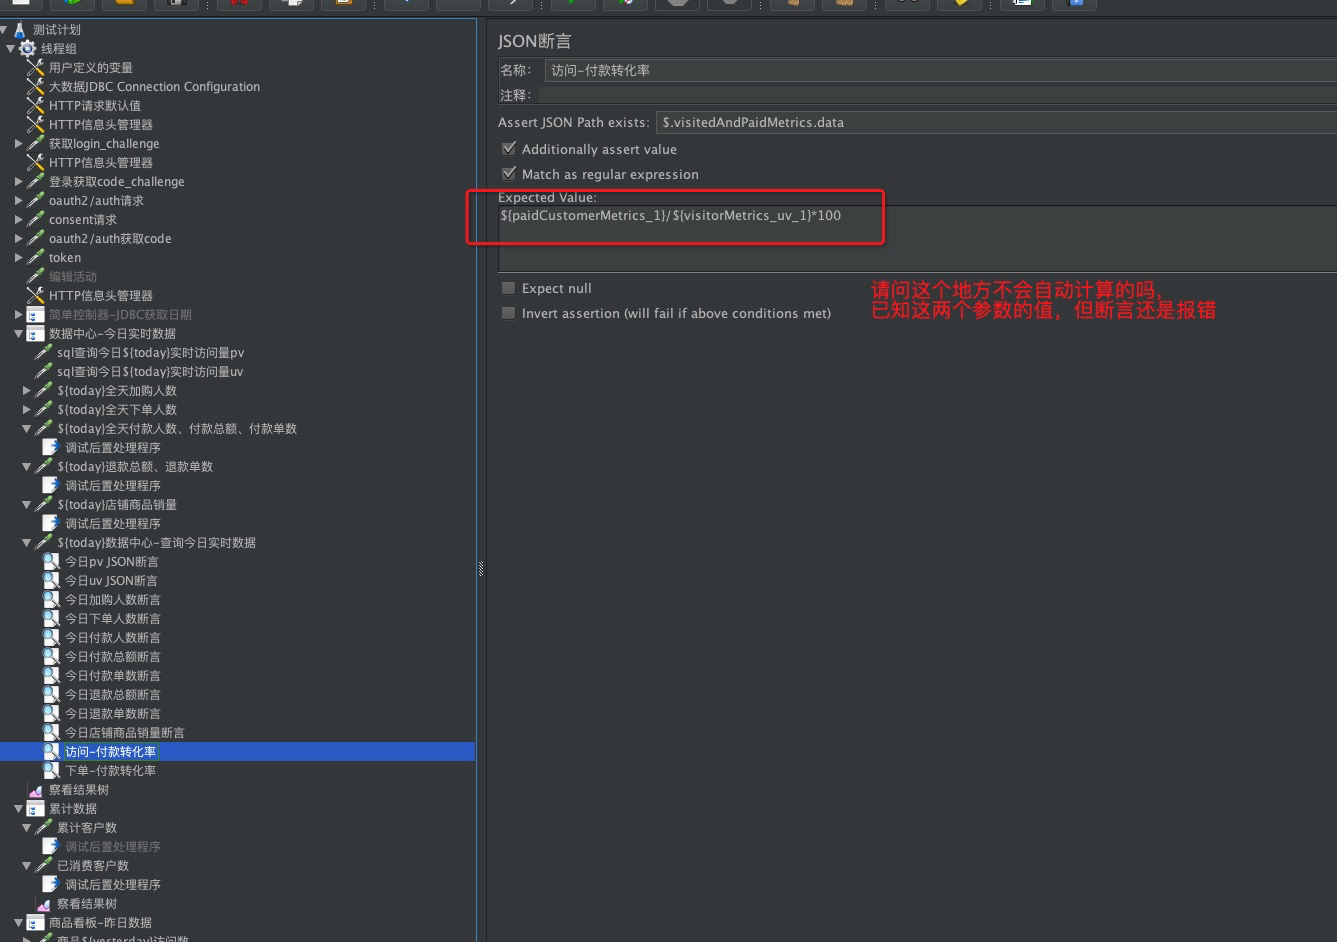
Task: Open a test plan using the open icon
Action: point(123,5)
